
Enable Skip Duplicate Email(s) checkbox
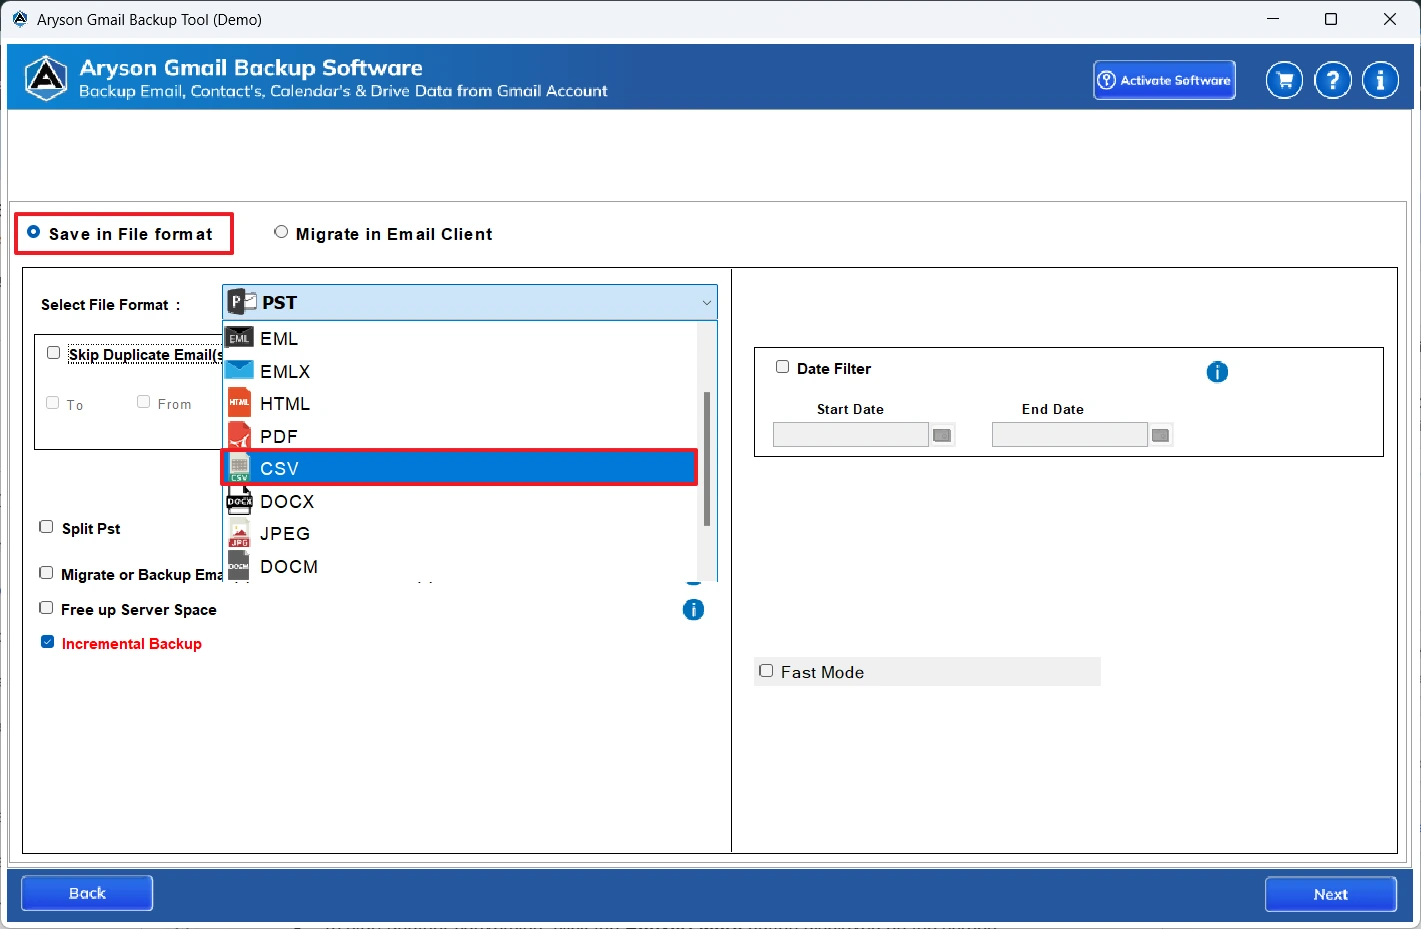[54, 353]
